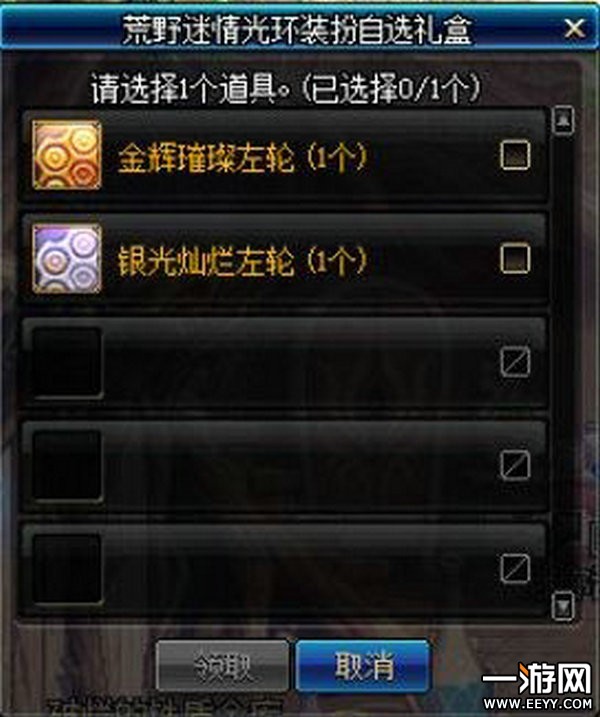Image resolution: width=600 pixels, height=717 pixels.
Task: Click the disabled checkbox in the fifth row
Action: click(x=515, y=569)
